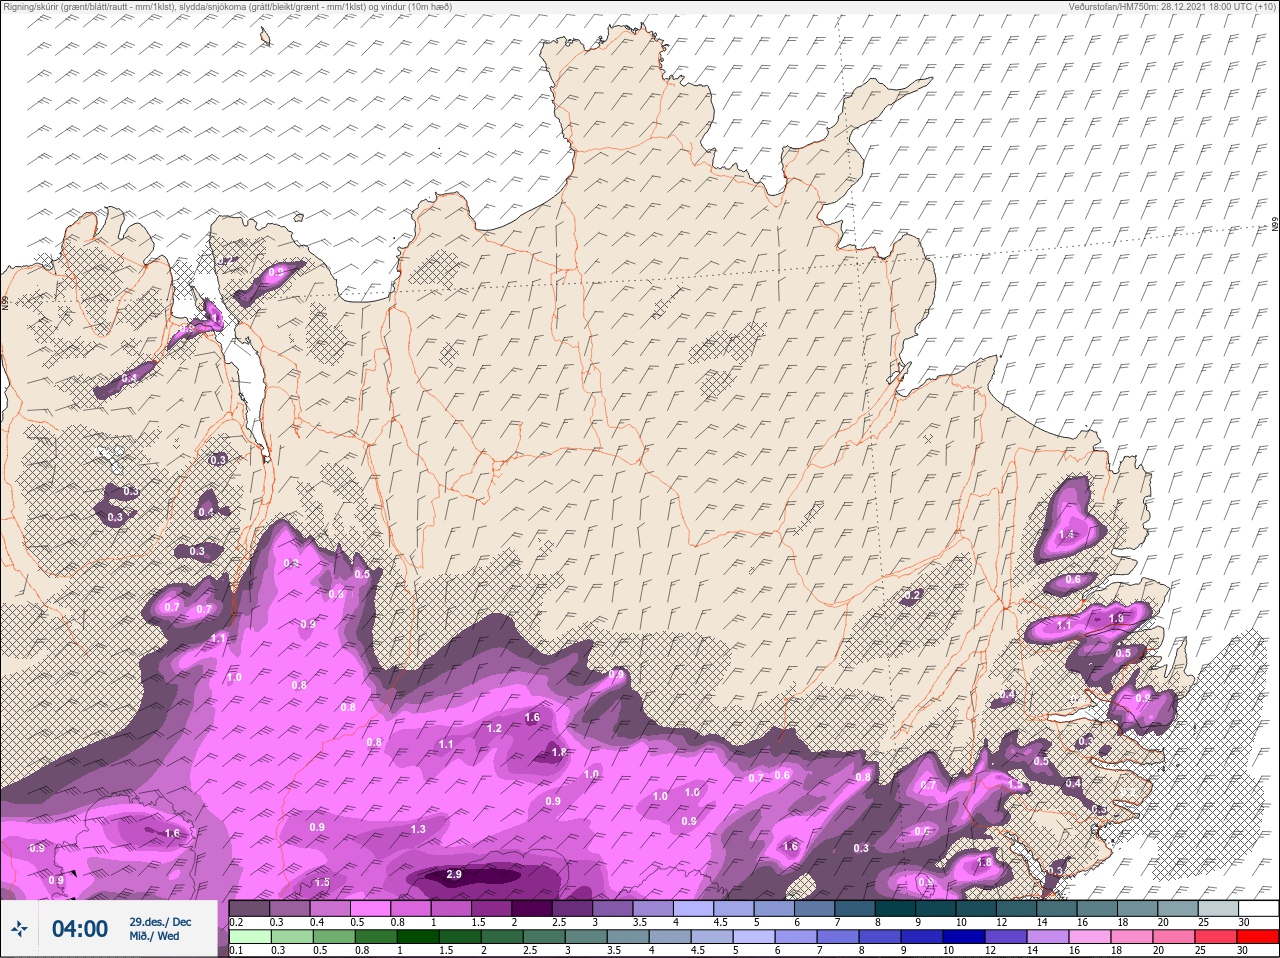The height and width of the screenshot is (958, 1280).
Task: Click the '2.9' precipitation value on the map
Action: 453,875
